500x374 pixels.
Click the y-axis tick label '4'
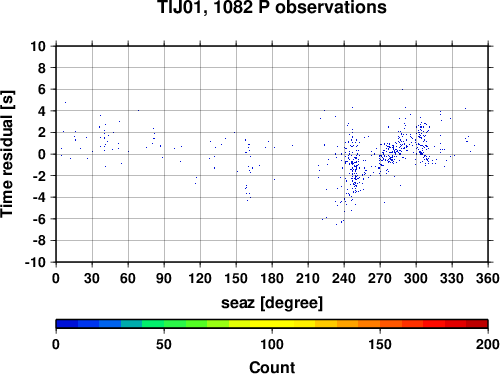coord(42,111)
